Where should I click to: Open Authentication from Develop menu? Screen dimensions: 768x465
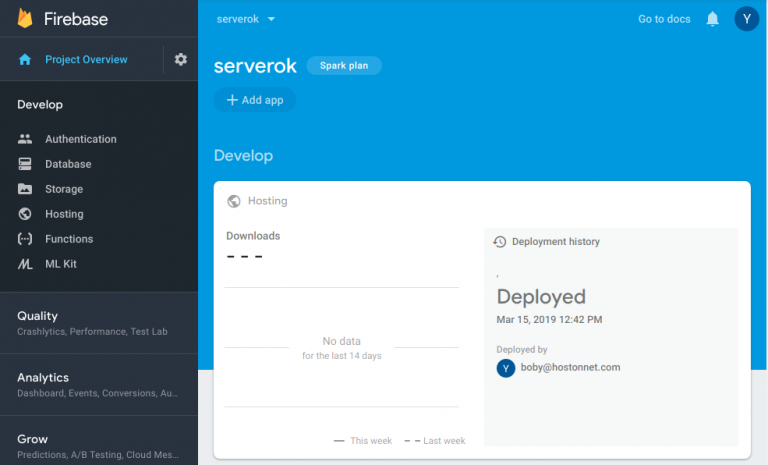(x=81, y=139)
